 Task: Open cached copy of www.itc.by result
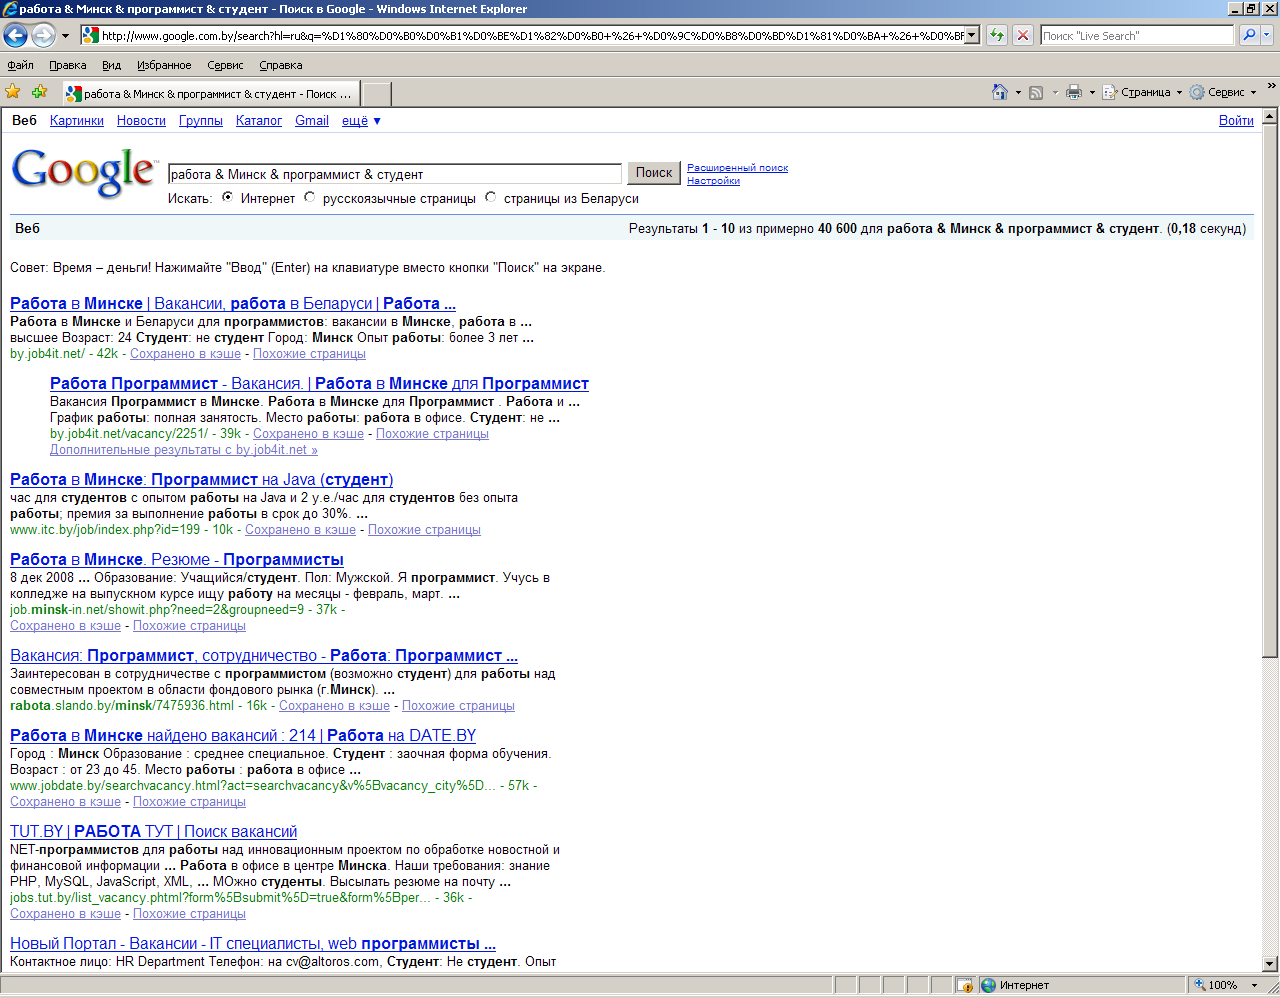tap(300, 530)
